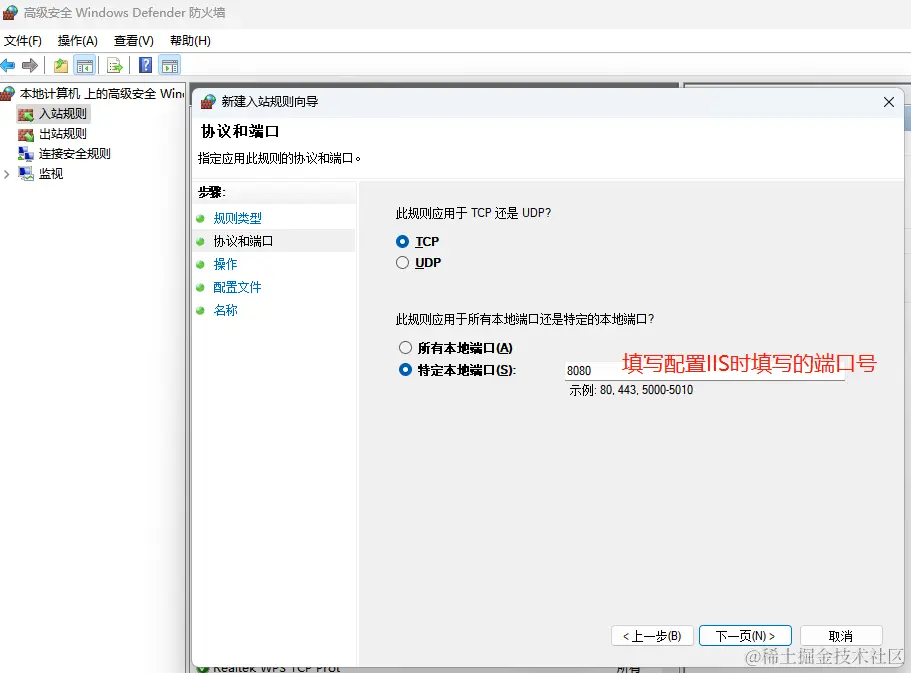Select Inbound Rules (入站规则) in tree
The height and width of the screenshot is (673, 911).
click(x=63, y=114)
